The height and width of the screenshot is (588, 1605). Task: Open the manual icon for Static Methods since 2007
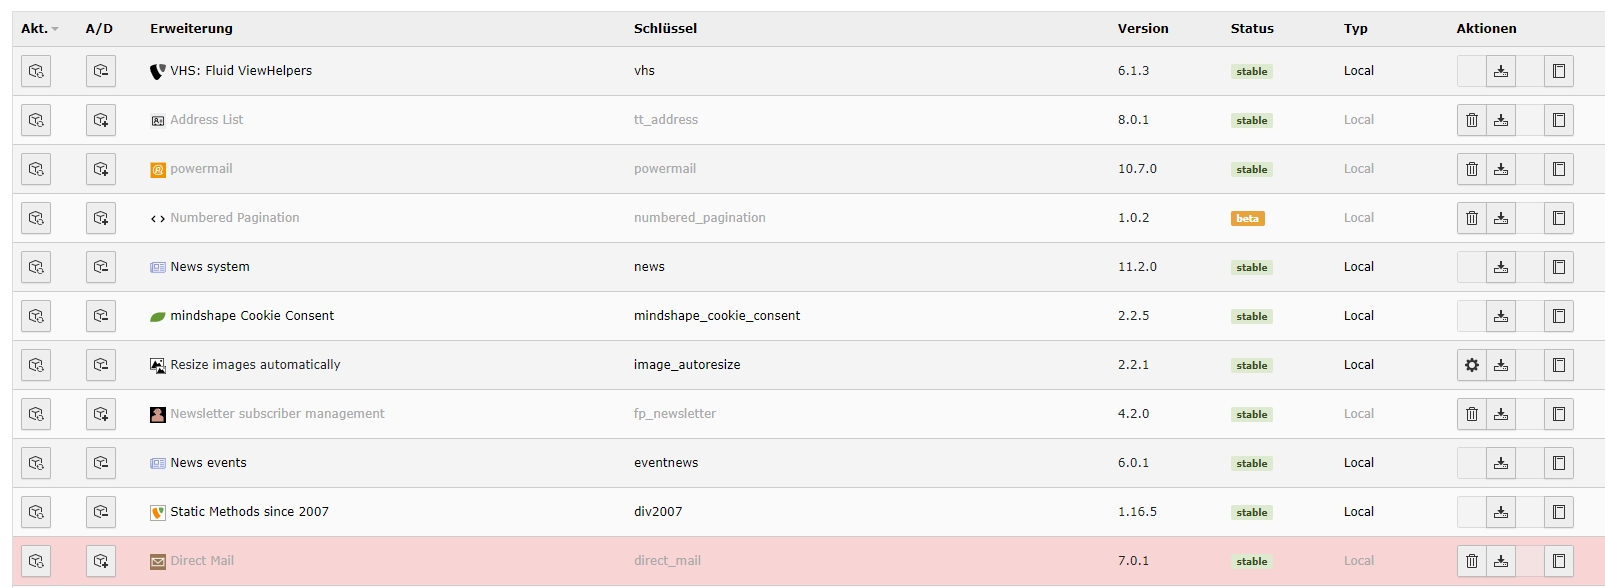pos(1559,512)
